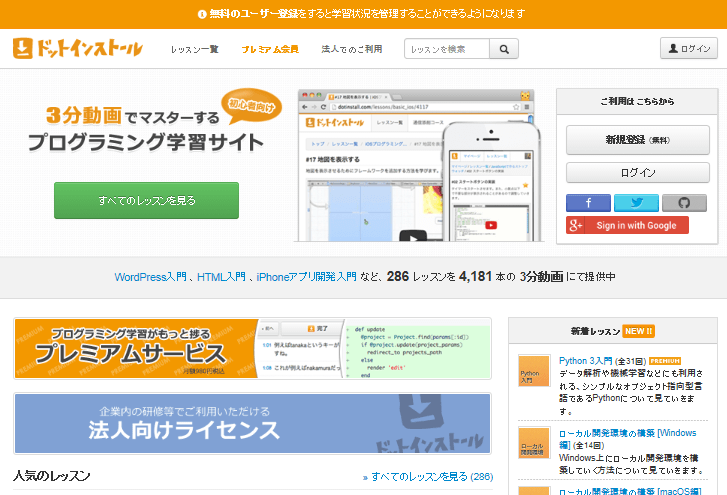Open ローカル開発環境の構築 [Windows編] link
Screen dimensions: 727x495
(x=627, y=438)
